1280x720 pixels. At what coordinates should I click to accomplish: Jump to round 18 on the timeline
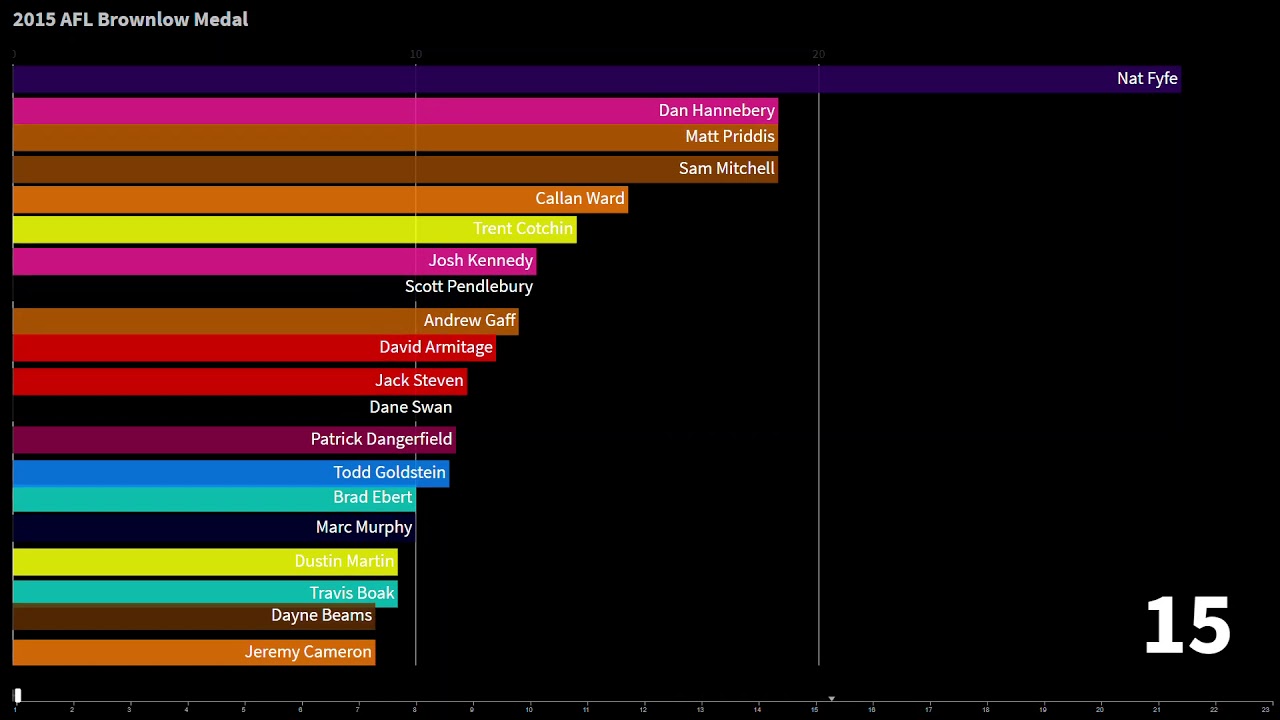tap(986, 709)
